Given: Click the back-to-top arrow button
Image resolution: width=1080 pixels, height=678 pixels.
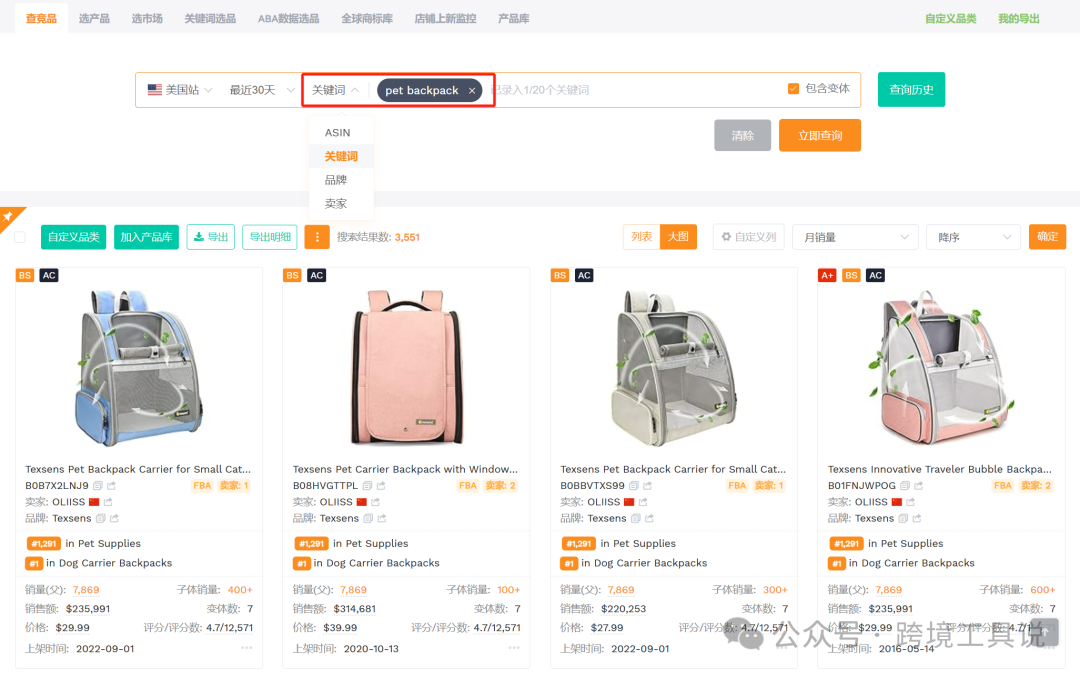Looking at the screenshot, I should click(1046, 632).
